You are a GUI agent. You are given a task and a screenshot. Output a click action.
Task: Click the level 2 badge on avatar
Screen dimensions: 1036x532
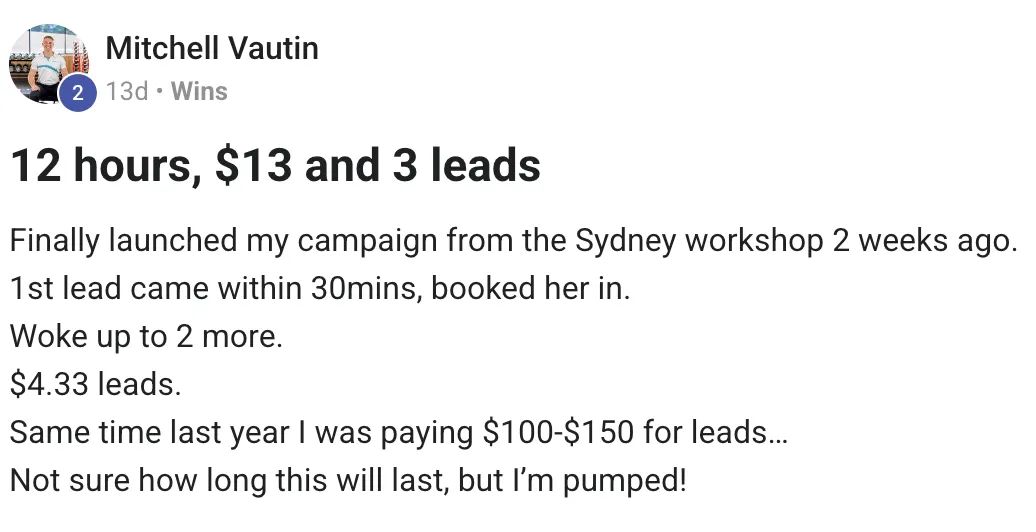pos(78,93)
